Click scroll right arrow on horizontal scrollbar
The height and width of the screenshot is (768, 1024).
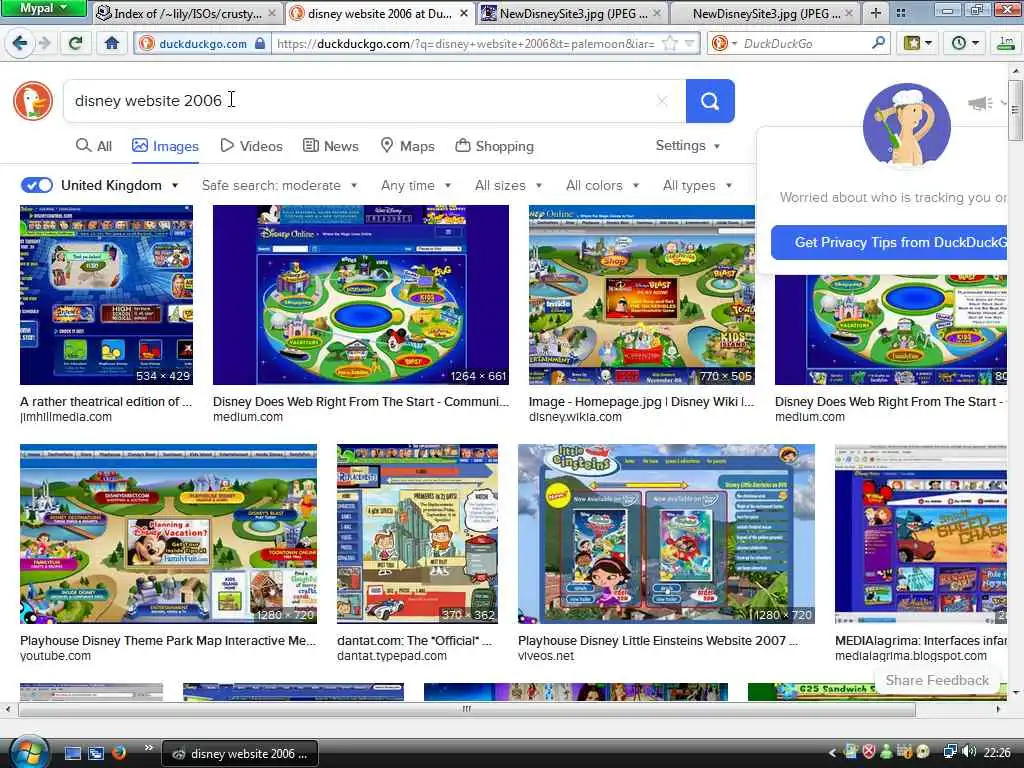tap(998, 709)
